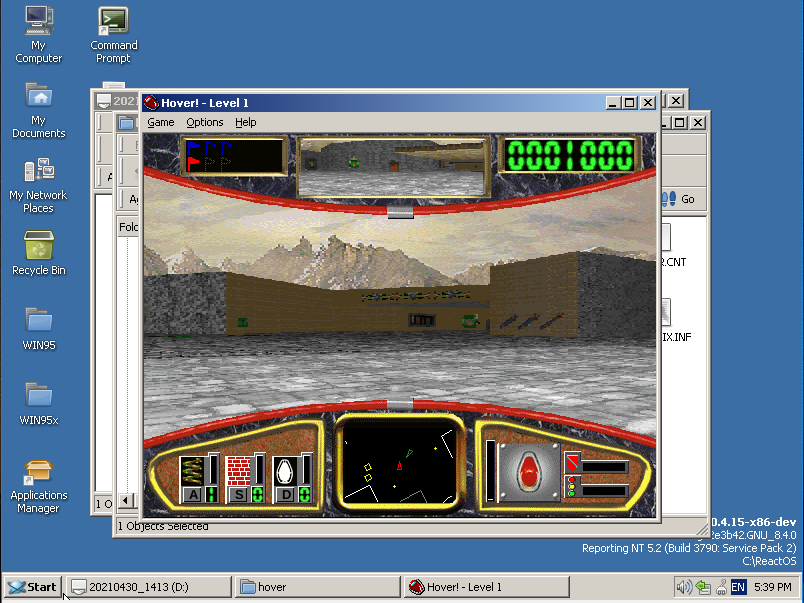804x603 pixels.
Task: Close the hover explorer window behind
Action: coord(698,123)
